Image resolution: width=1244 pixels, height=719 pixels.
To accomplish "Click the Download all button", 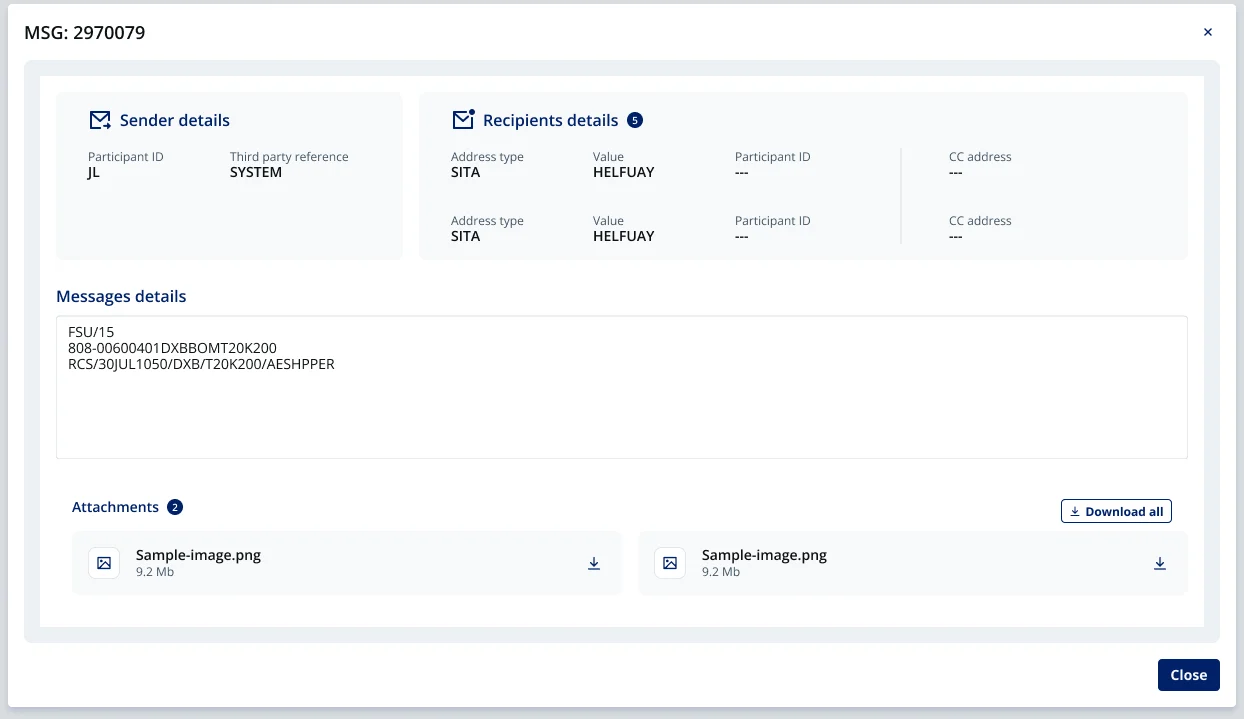I will point(1116,511).
